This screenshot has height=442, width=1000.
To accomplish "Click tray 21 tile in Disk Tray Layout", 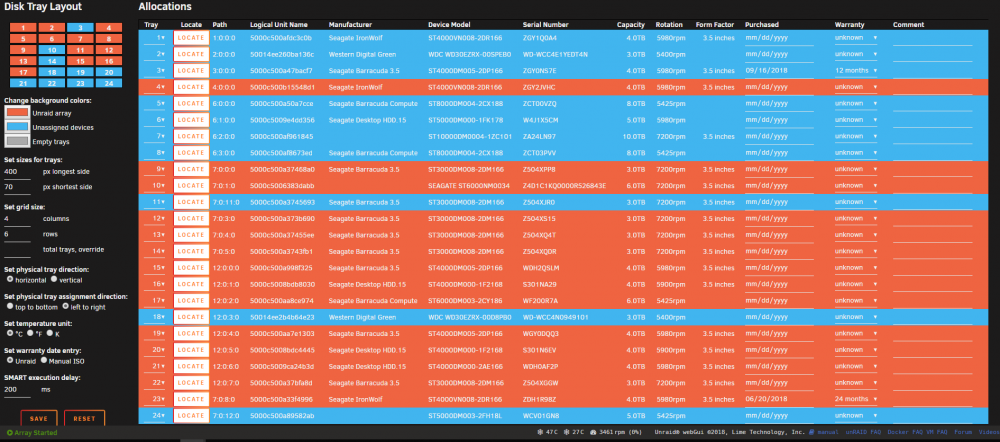I will coord(23,83).
